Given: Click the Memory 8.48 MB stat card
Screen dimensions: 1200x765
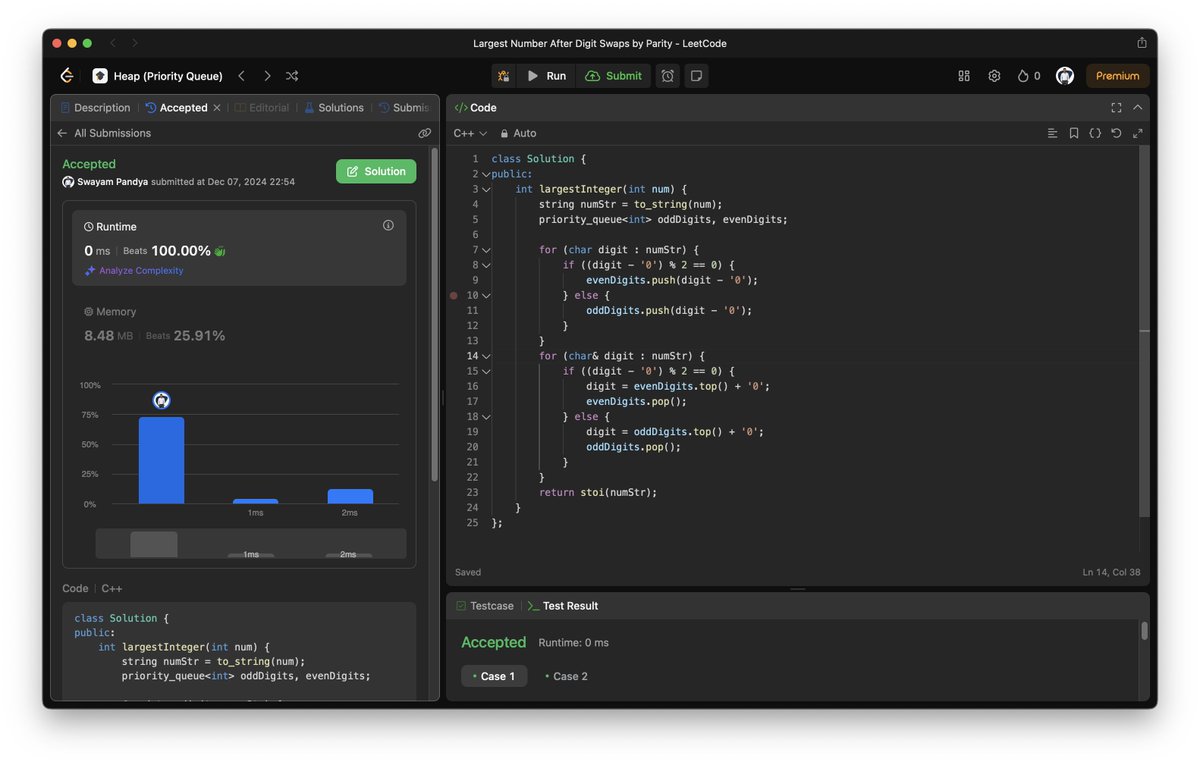Looking at the screenshot, I should [x=238, y=324].
